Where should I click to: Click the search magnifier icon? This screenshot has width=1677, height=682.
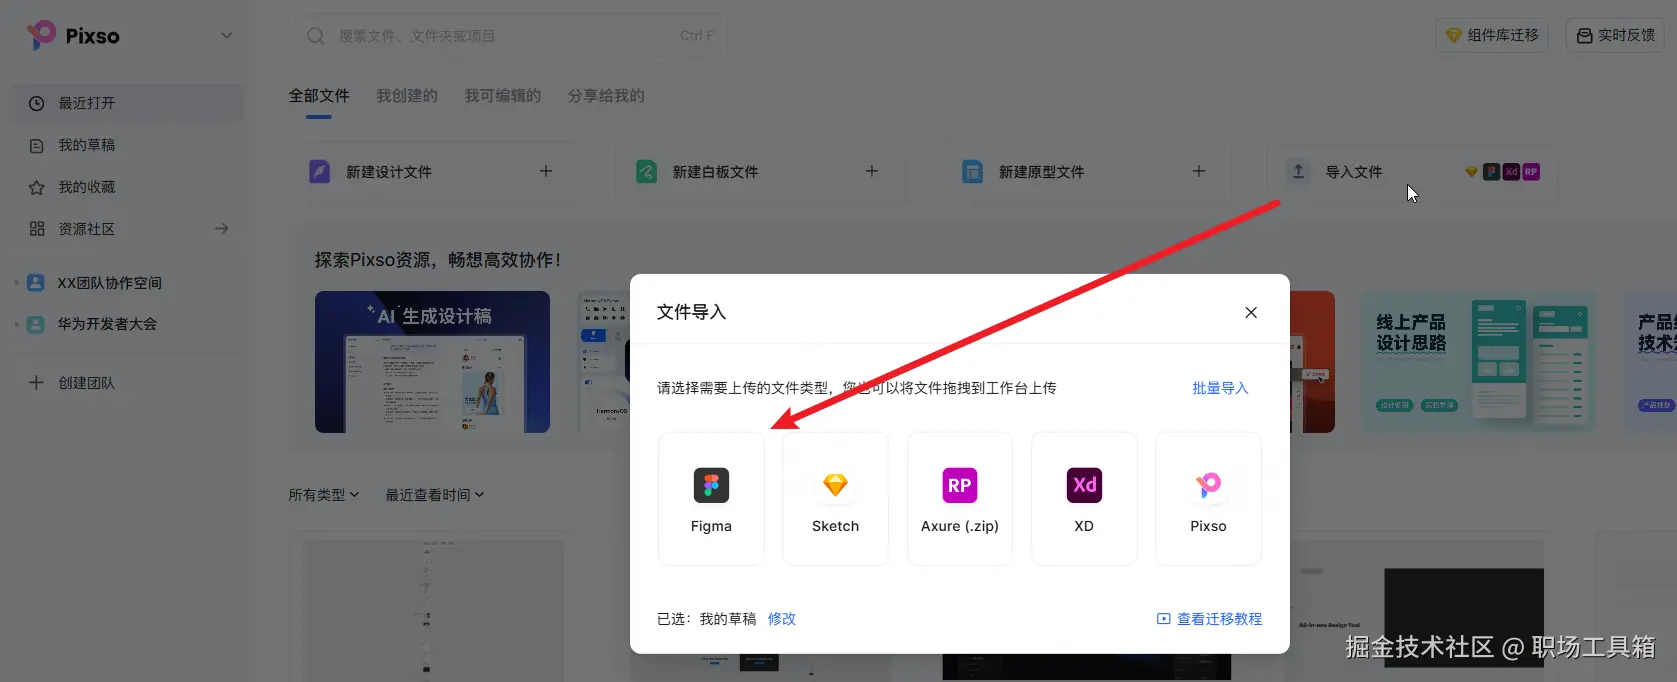(x=316, y=36)
